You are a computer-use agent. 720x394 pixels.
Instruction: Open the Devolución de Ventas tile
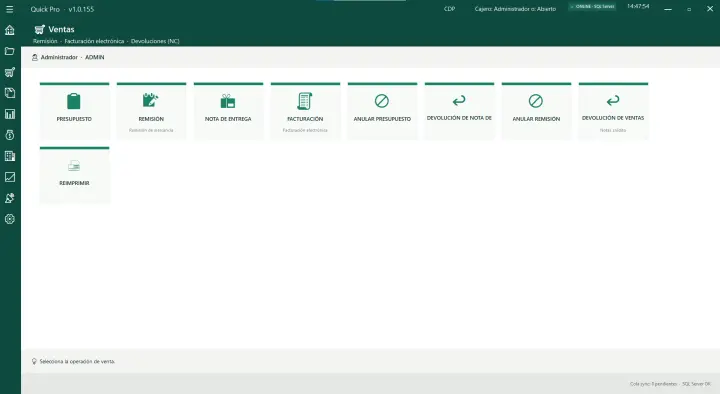pyautogui.click(x=613, y=111)
